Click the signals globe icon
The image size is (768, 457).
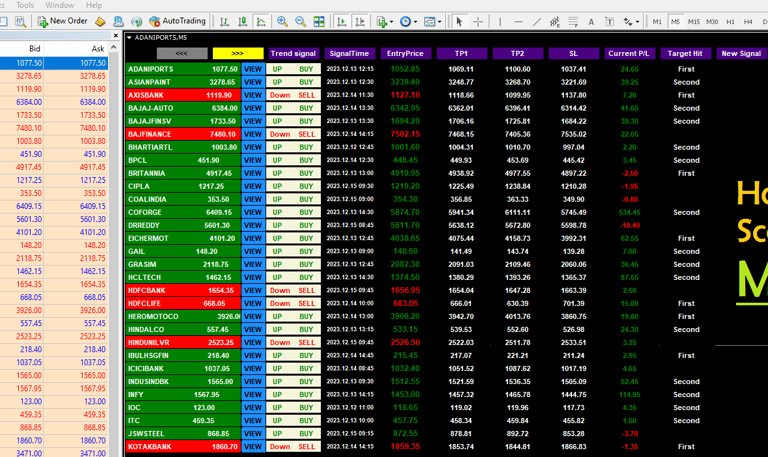(136, 22)
